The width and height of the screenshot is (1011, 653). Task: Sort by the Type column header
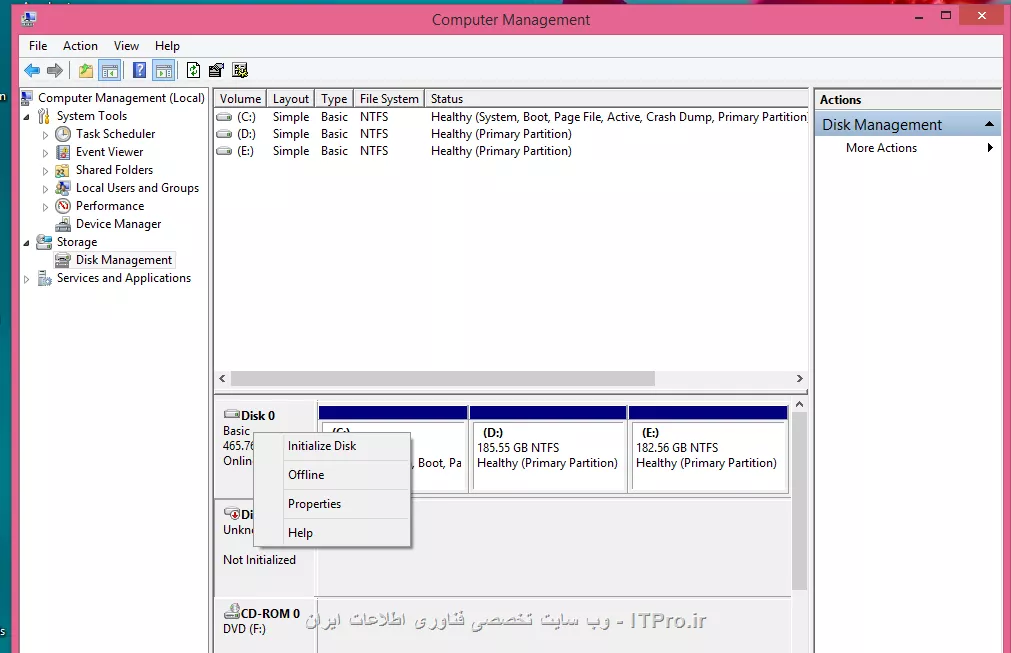(334, 99)
